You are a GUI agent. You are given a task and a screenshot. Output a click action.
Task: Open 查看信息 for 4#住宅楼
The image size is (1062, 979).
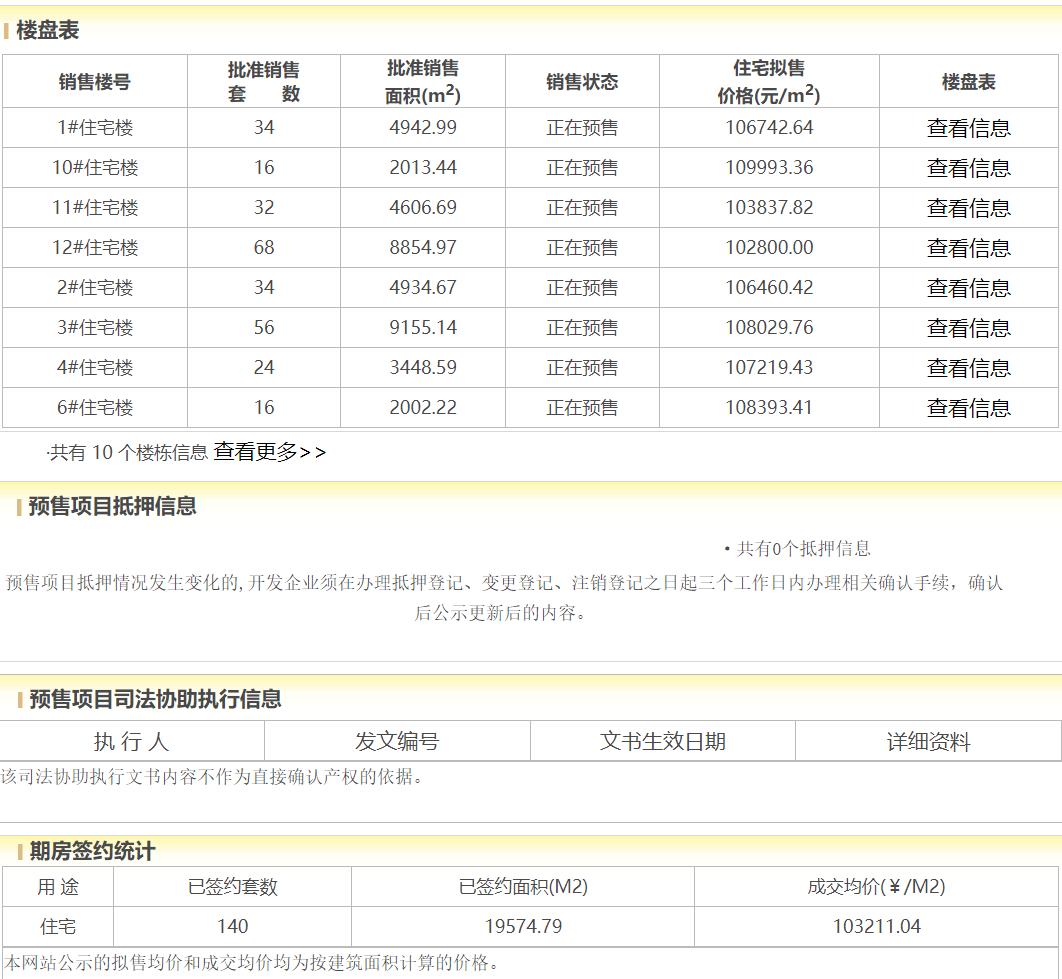(x=969, y=368)
